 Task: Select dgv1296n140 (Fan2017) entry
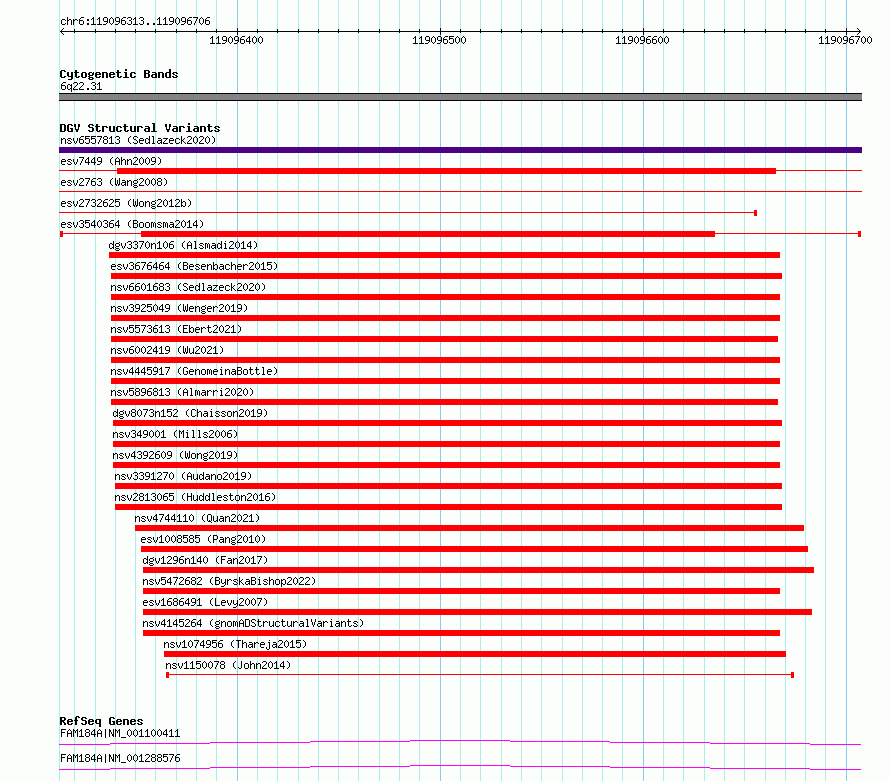click(205, 560)
